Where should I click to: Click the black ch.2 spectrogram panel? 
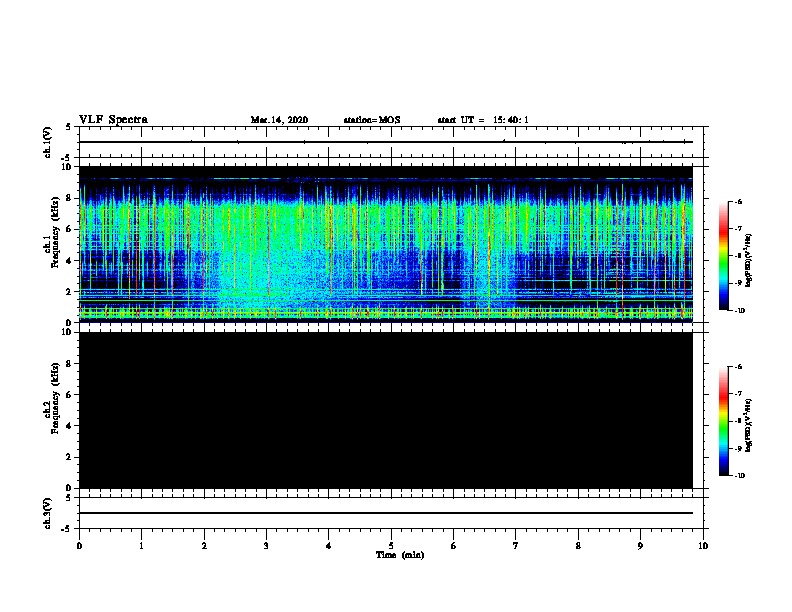386,410
